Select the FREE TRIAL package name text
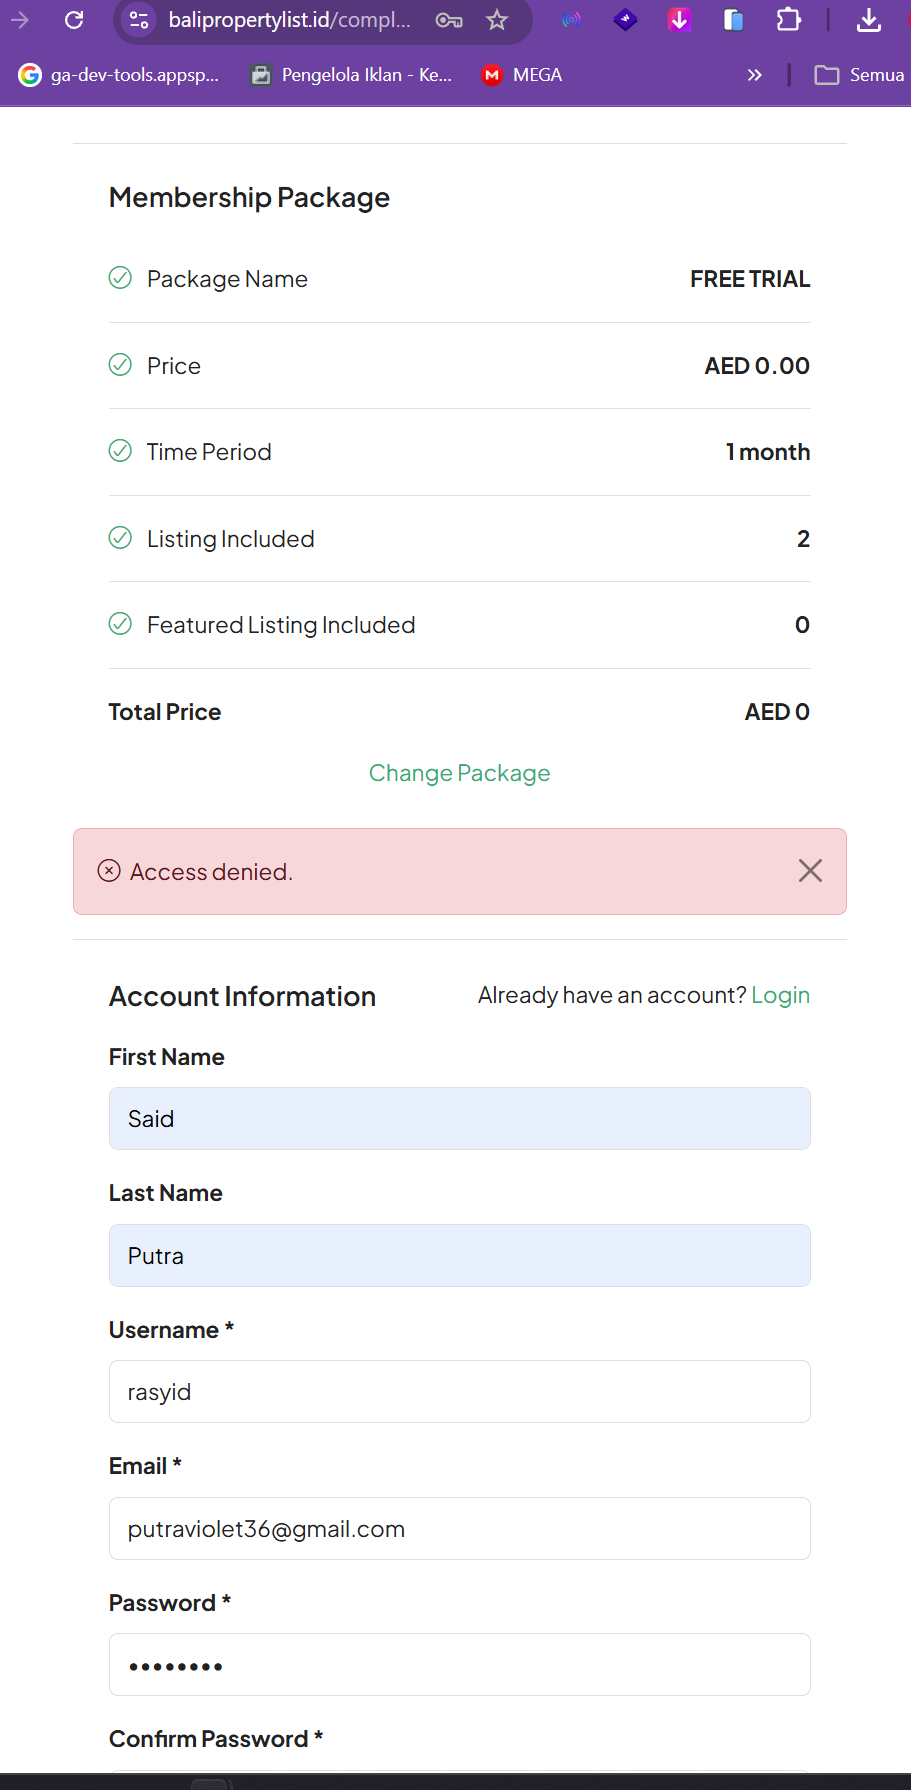 pyautogui.click(x=750, y=279)
